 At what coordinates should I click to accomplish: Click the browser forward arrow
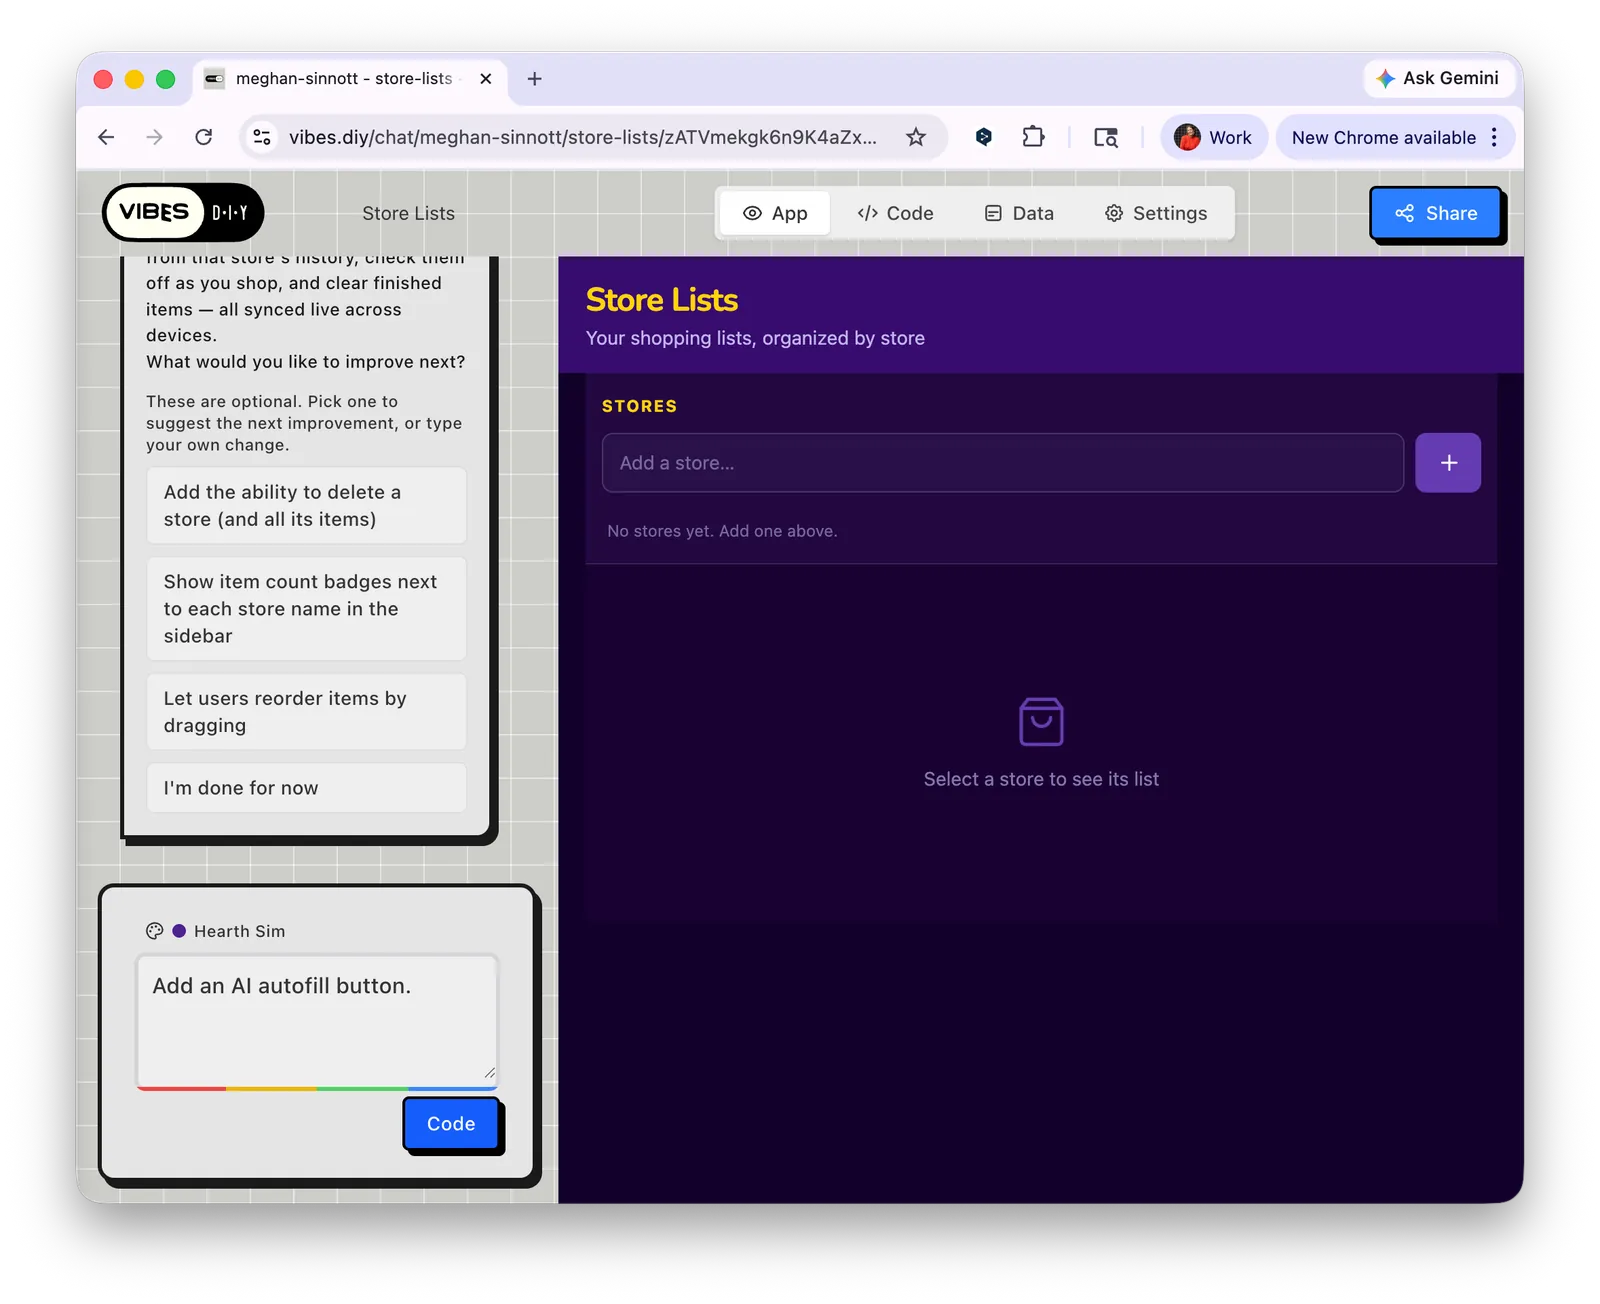[154, 137]
